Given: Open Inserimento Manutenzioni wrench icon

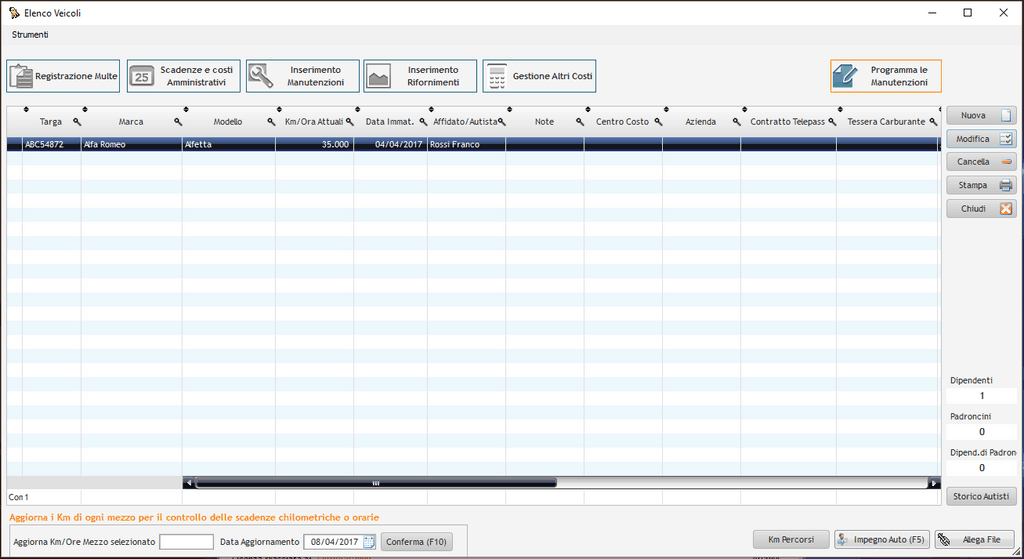Looking at the screenshot, I should [x=261, y=76].
